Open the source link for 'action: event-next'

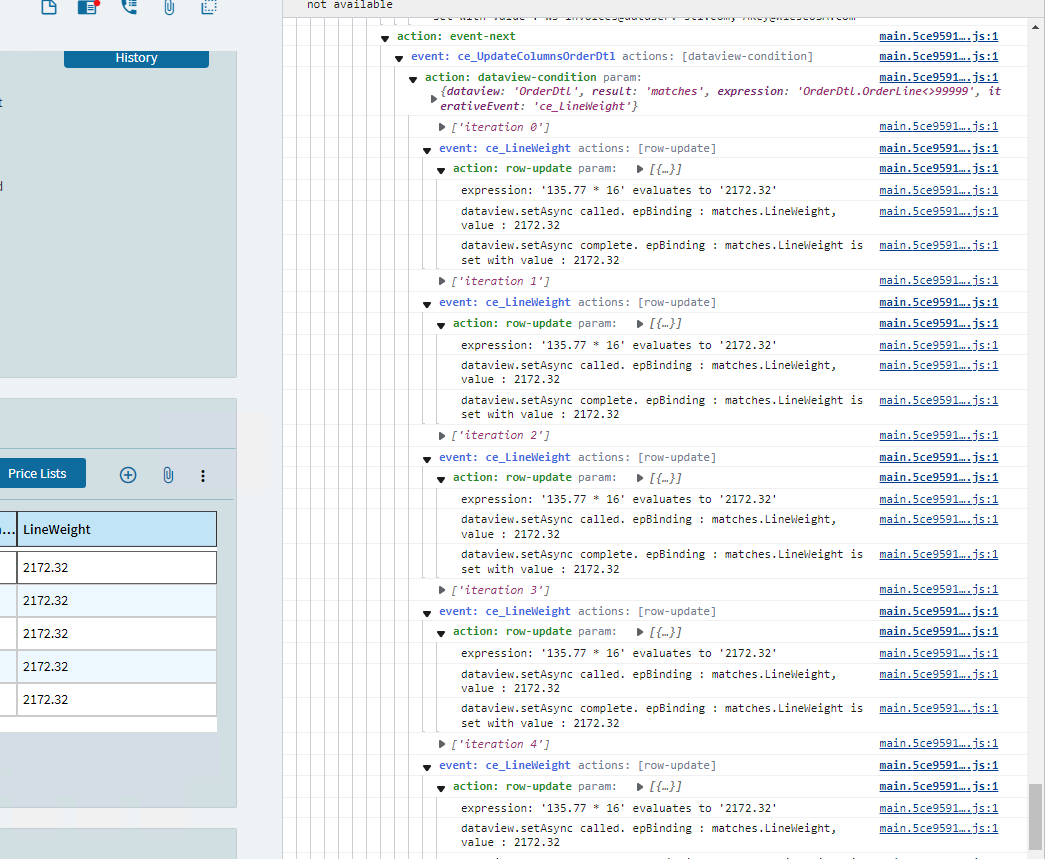click(938, 37)
